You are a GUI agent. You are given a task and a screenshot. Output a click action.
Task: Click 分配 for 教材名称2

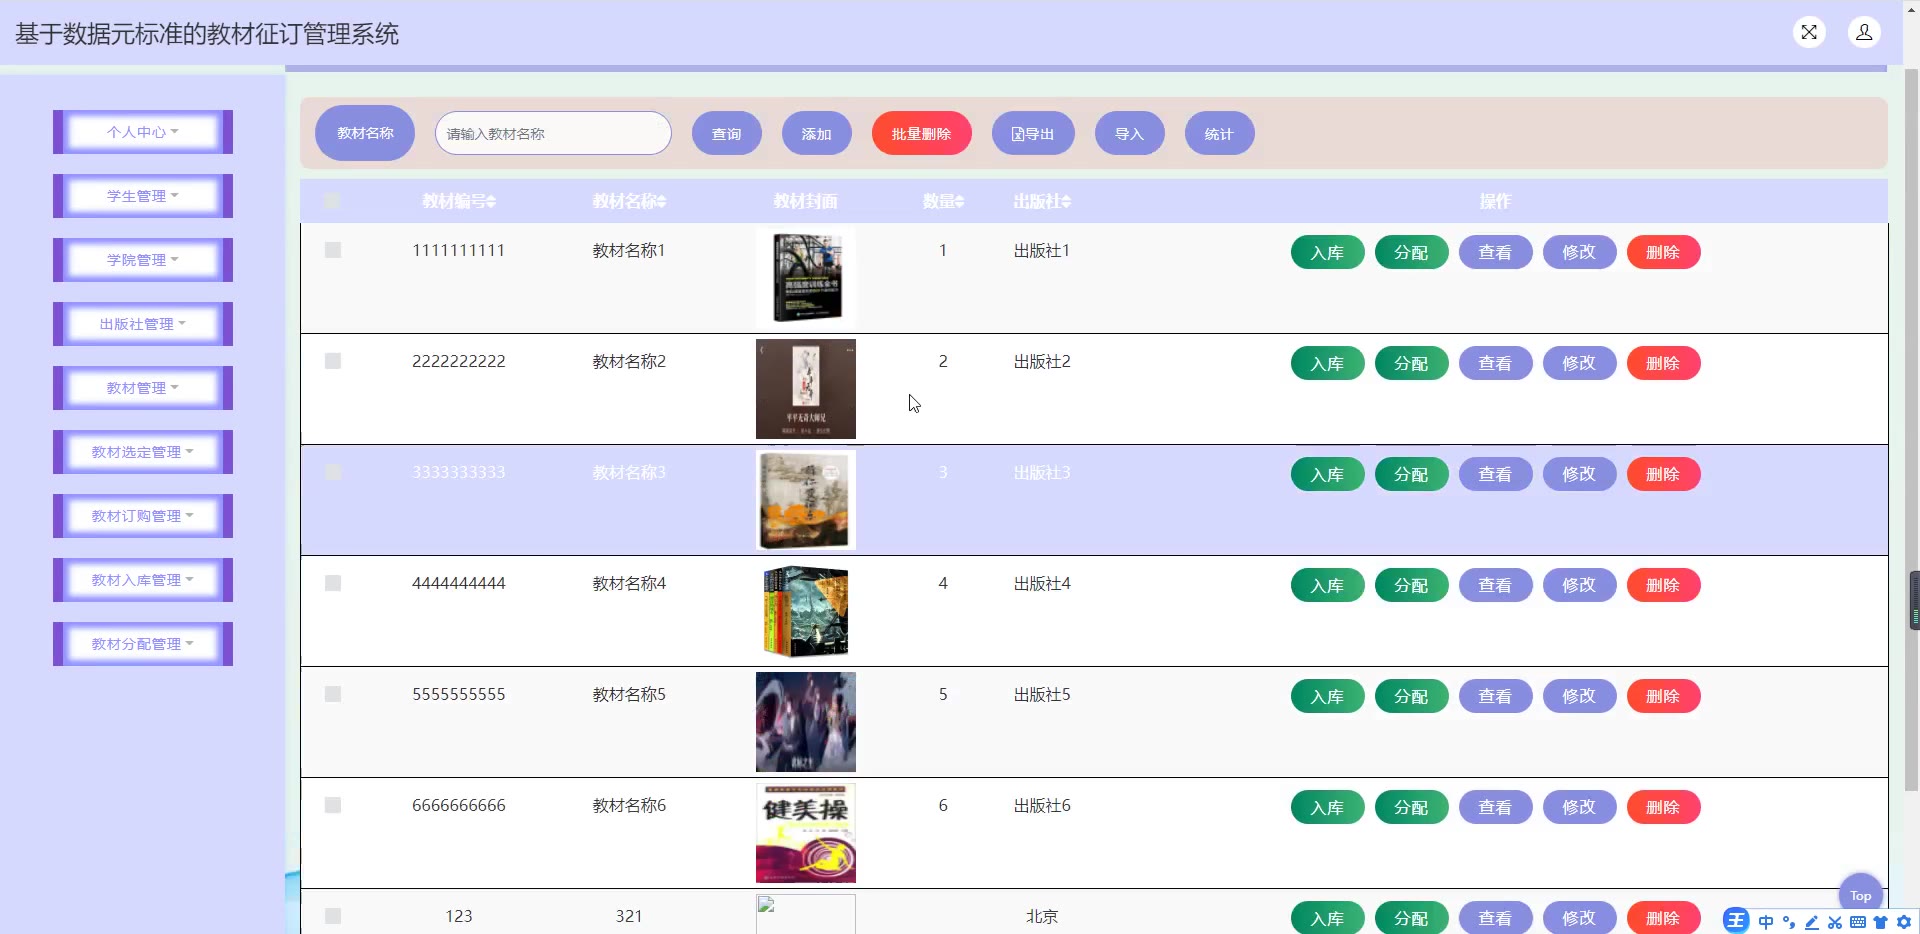(1412, 363)
